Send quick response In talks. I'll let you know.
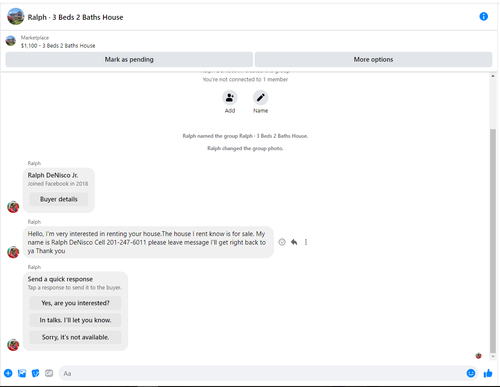Image resolution: width=500 pixels, height=387 pixels. [75, 320]
